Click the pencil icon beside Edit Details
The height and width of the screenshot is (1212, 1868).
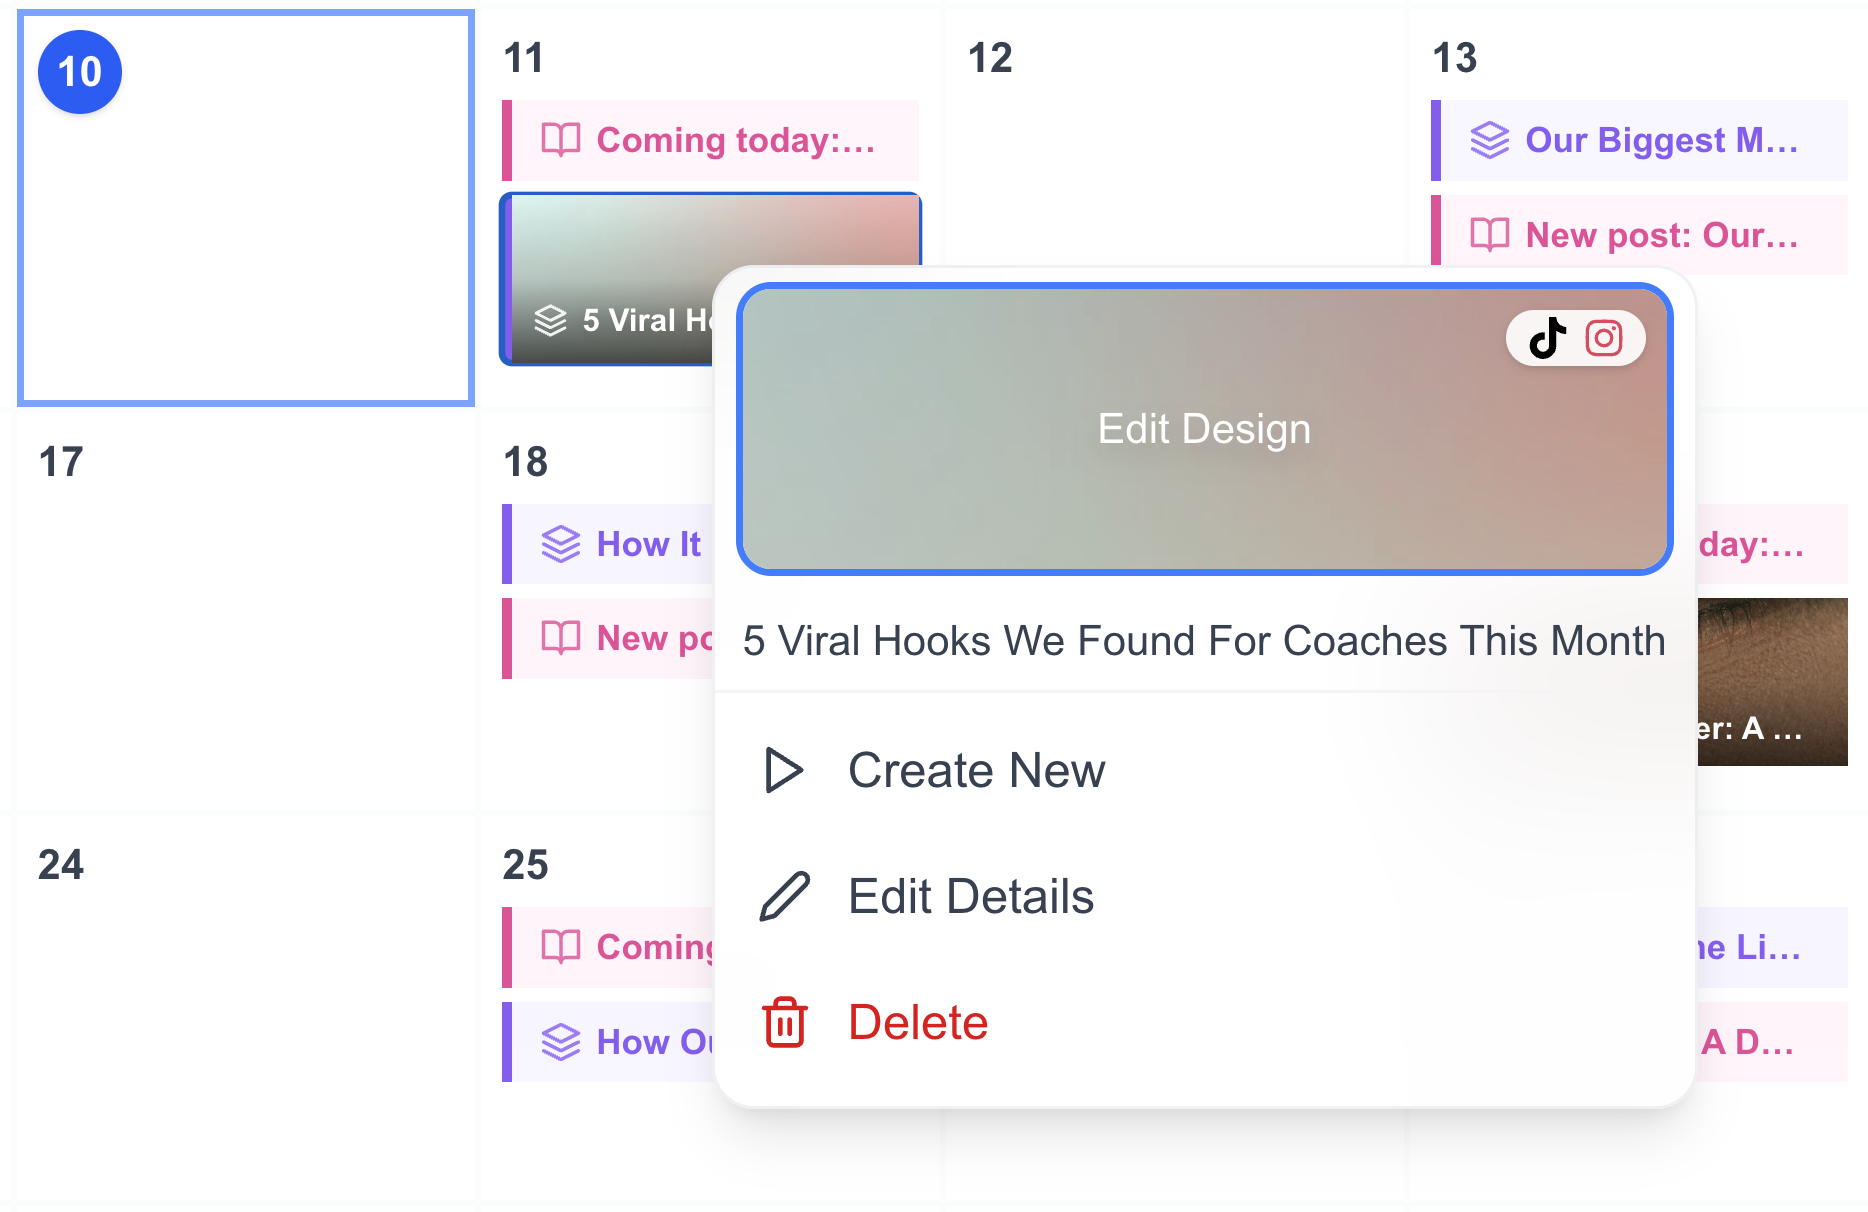tap(785, 896)
